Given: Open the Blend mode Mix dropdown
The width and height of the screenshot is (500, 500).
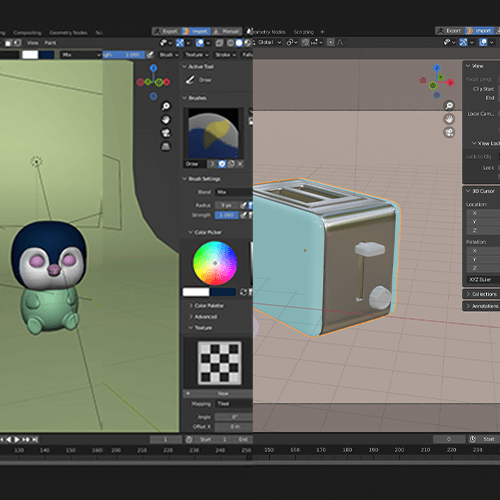Looking at the screenshot, I should (x=234, y=192).
